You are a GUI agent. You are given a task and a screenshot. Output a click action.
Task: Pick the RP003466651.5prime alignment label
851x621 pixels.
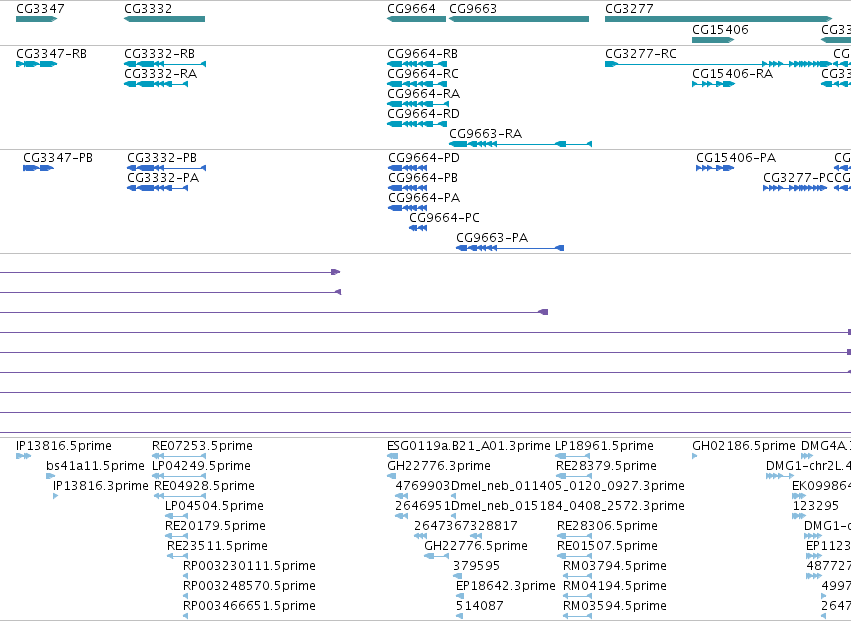(249, 606)
